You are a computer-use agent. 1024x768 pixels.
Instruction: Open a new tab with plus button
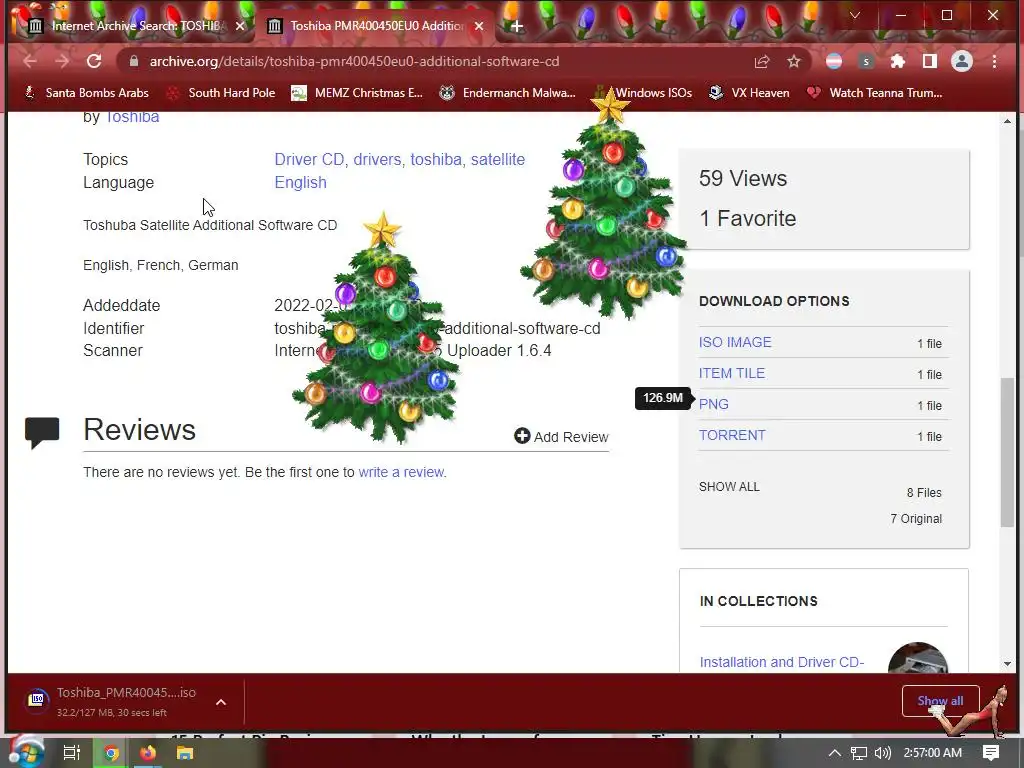[517, 26]
